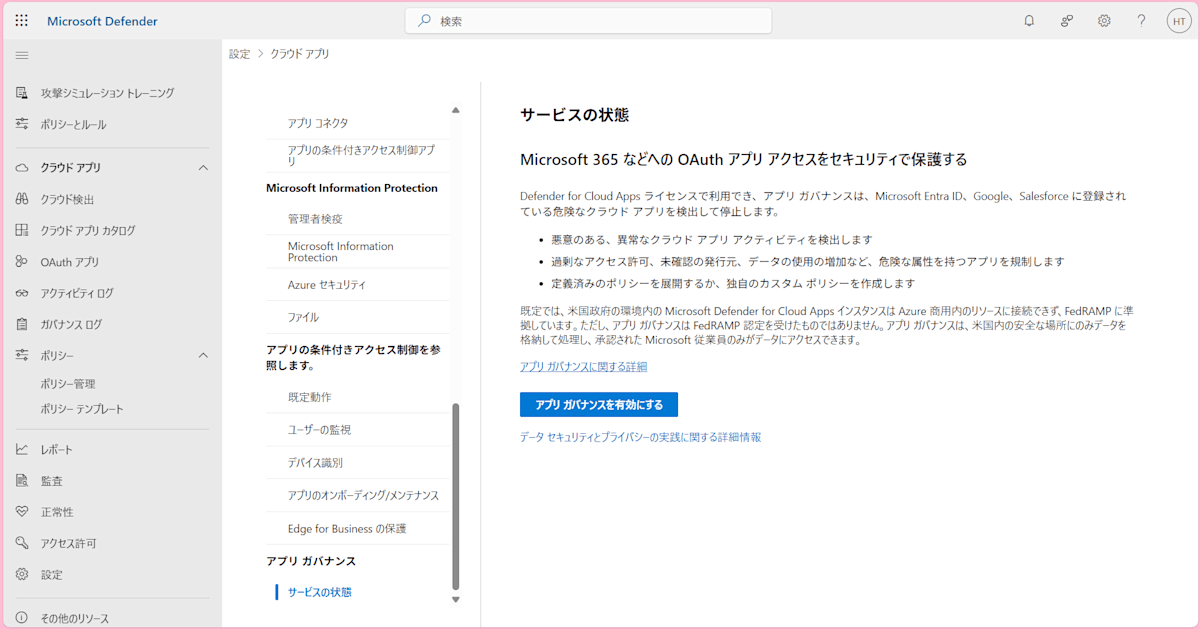
Task: Click the レポート chart icon
Action: (22, 449)
